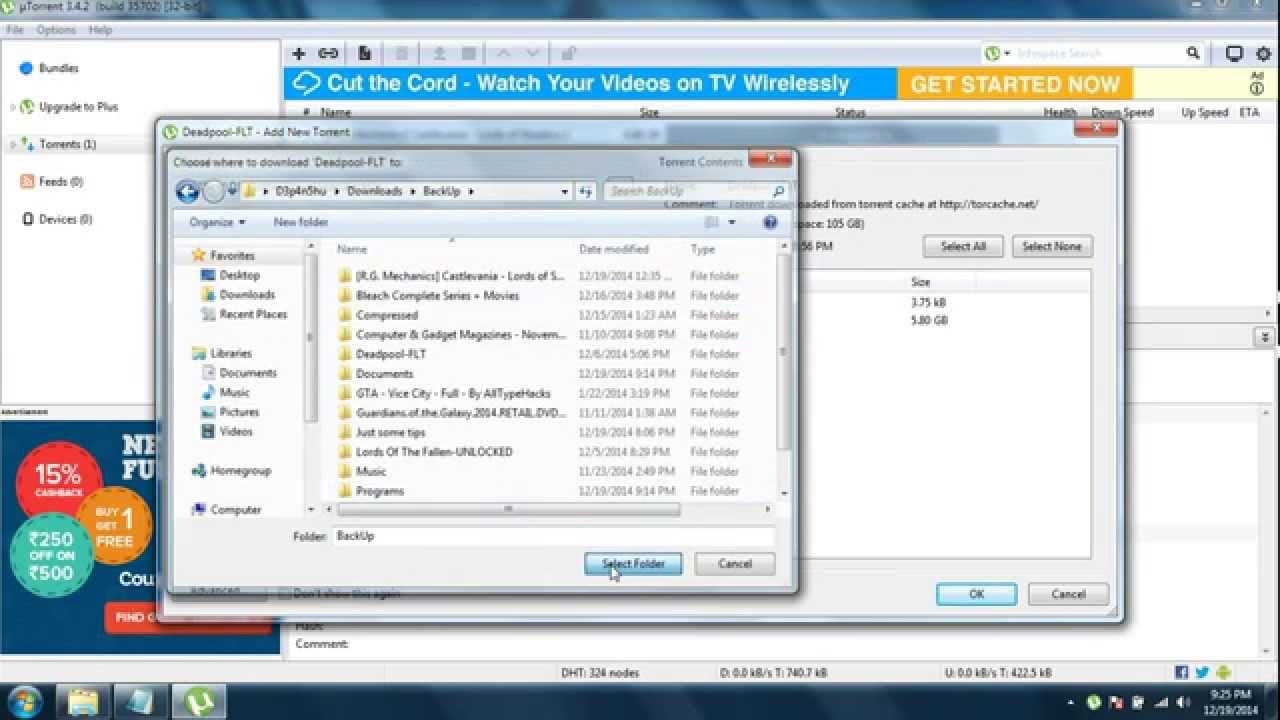The height and width of the screenshot is (720, 1280).
Task: Click the Add Torrent plus icon
Action: click(298, 53)
